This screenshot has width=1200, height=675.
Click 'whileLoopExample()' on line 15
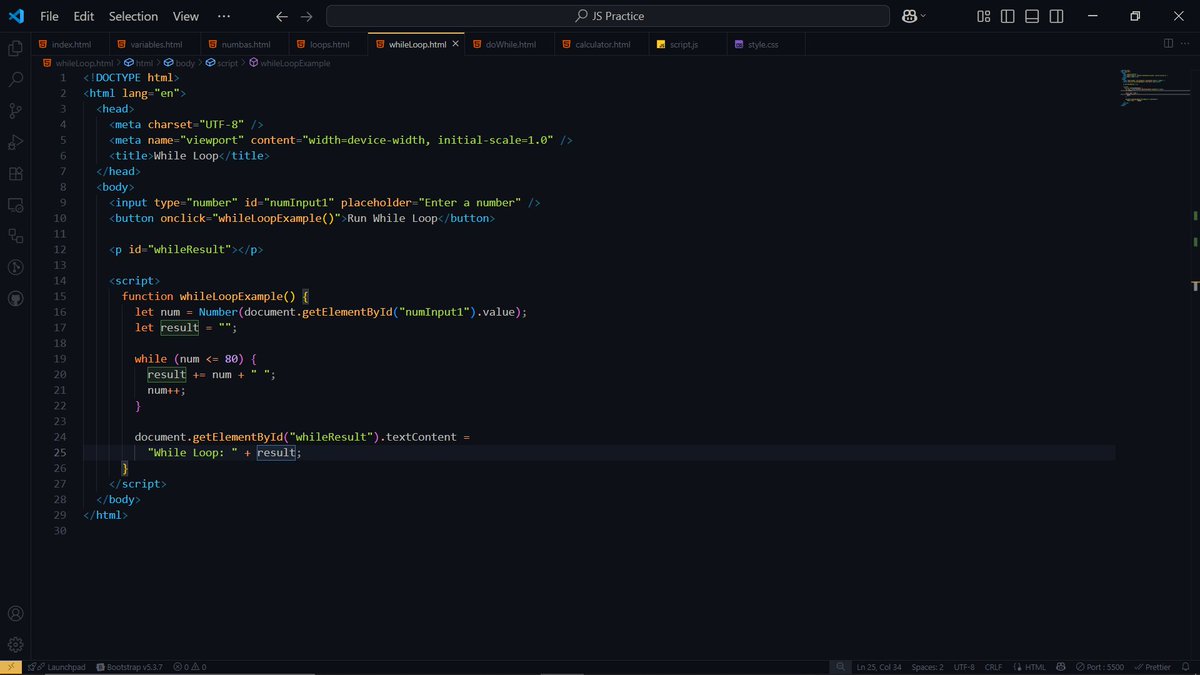click(x=236, y=296)
